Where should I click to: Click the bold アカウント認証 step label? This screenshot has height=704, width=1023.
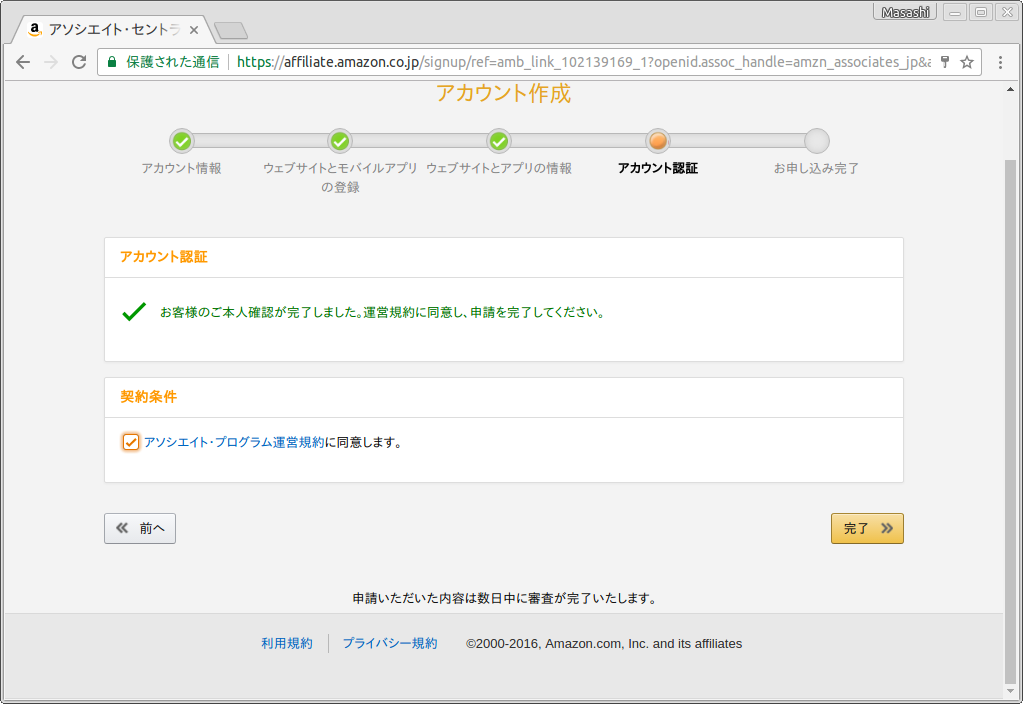point(658,168)
